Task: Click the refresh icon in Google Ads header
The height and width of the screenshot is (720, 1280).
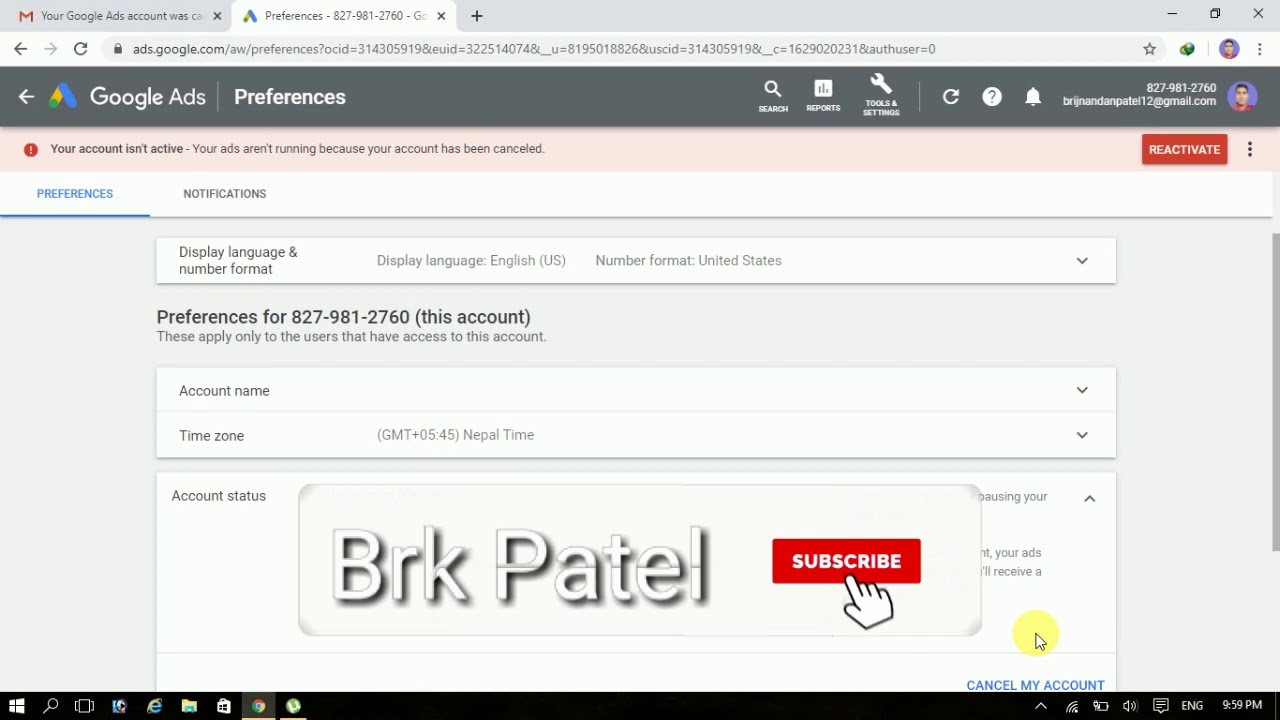Action: tap(951, 97)
